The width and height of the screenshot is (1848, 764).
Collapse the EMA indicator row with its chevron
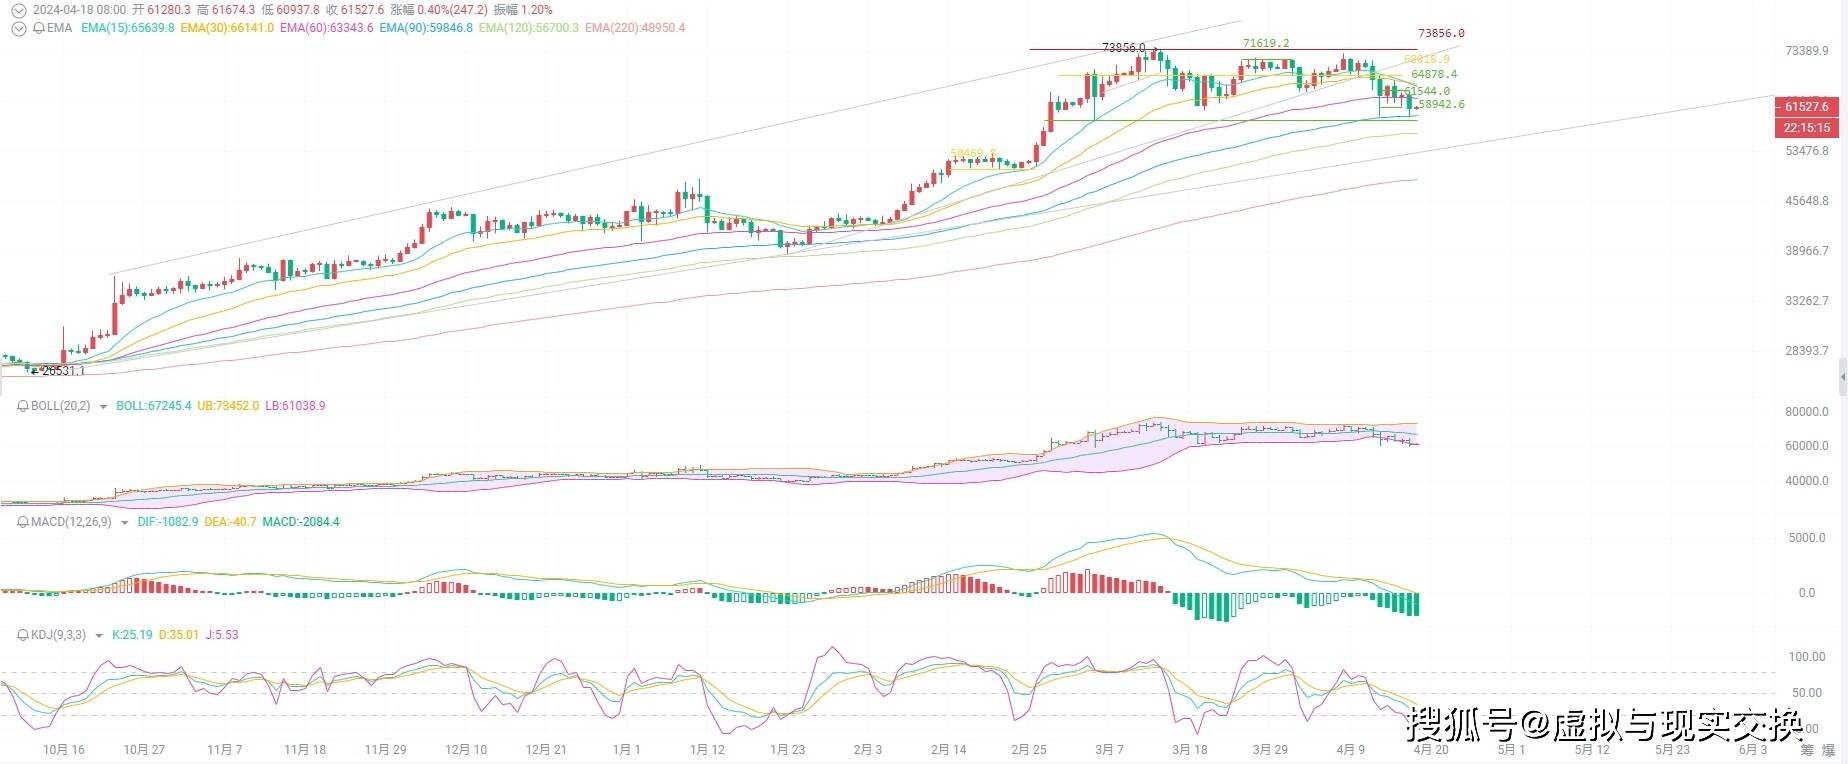click(18, 28)
